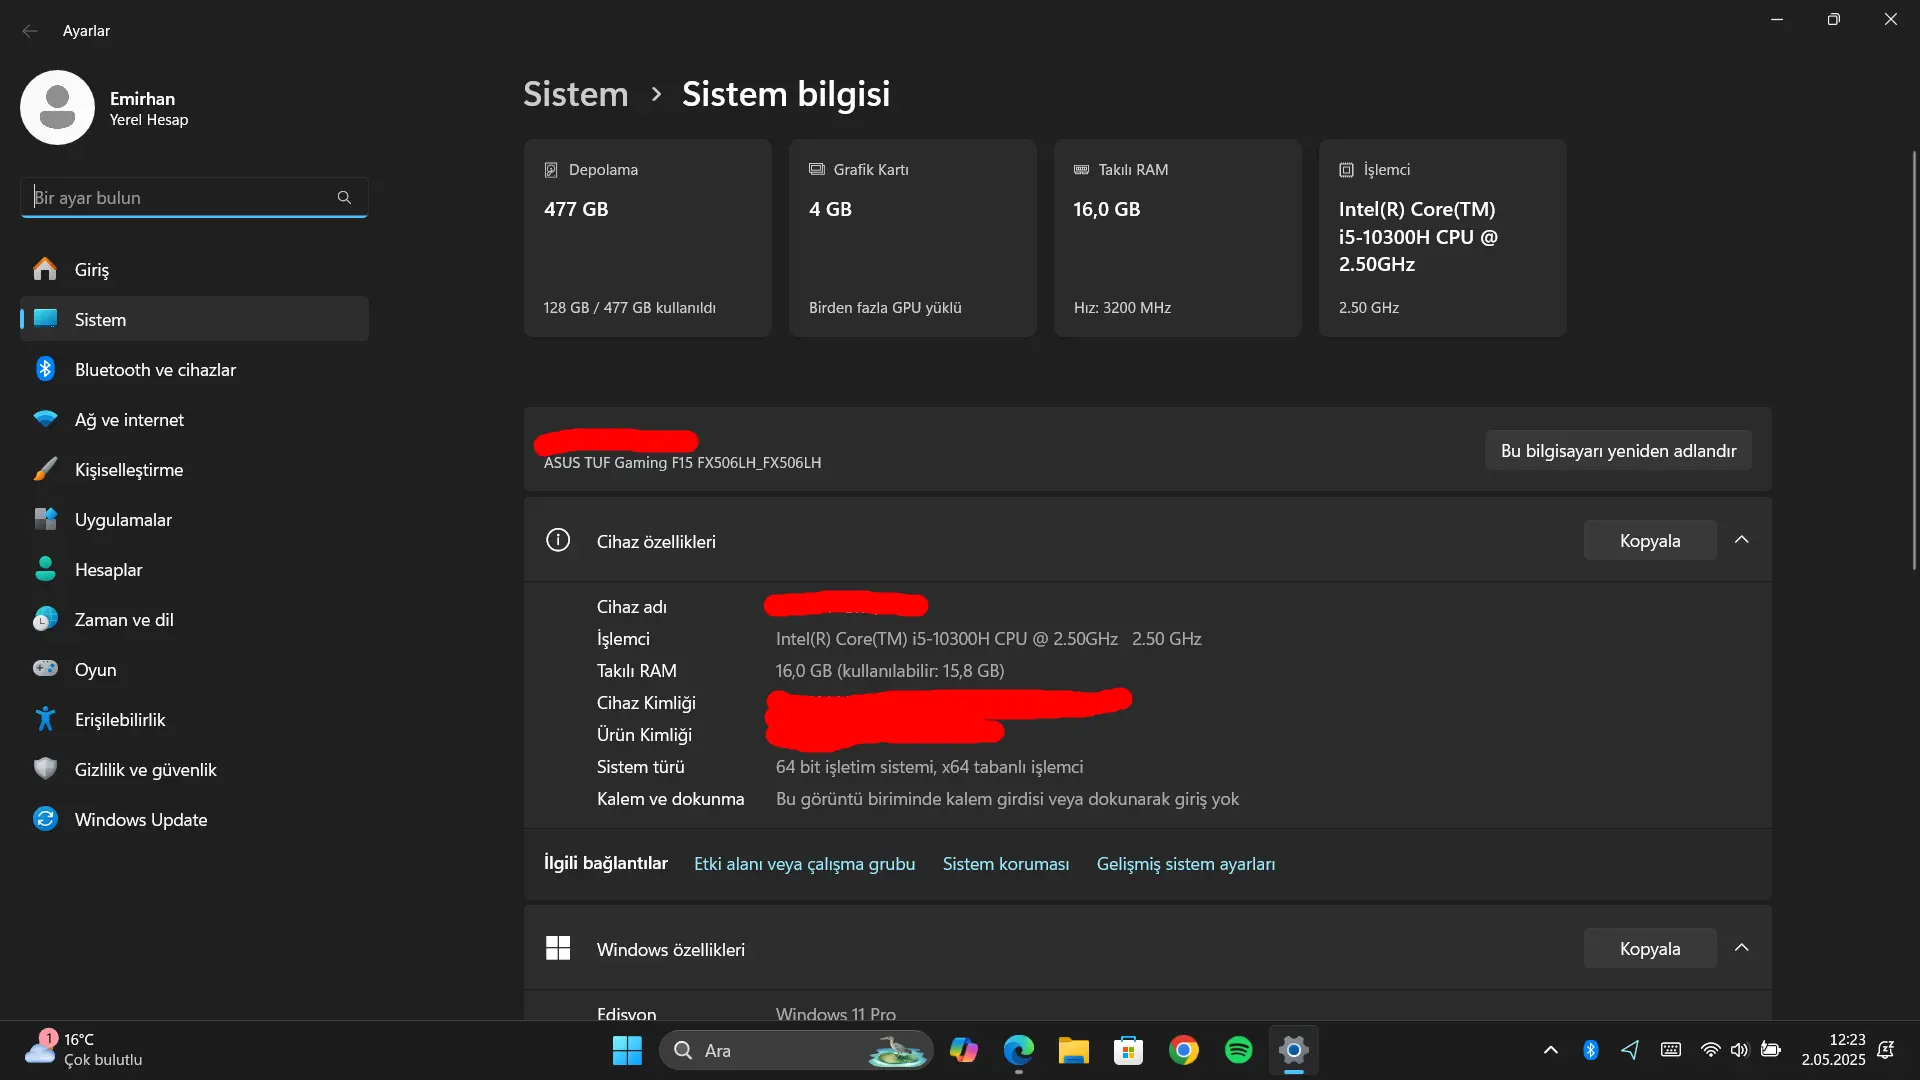The image size is (1920, 1080).
Task: Open Kişiselleştirme settings
Action: 194,469
